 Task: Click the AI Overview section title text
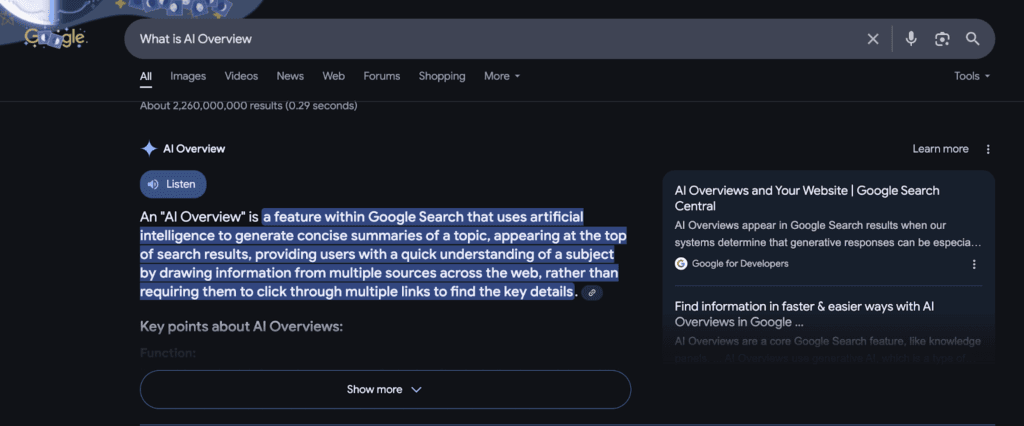194,149
